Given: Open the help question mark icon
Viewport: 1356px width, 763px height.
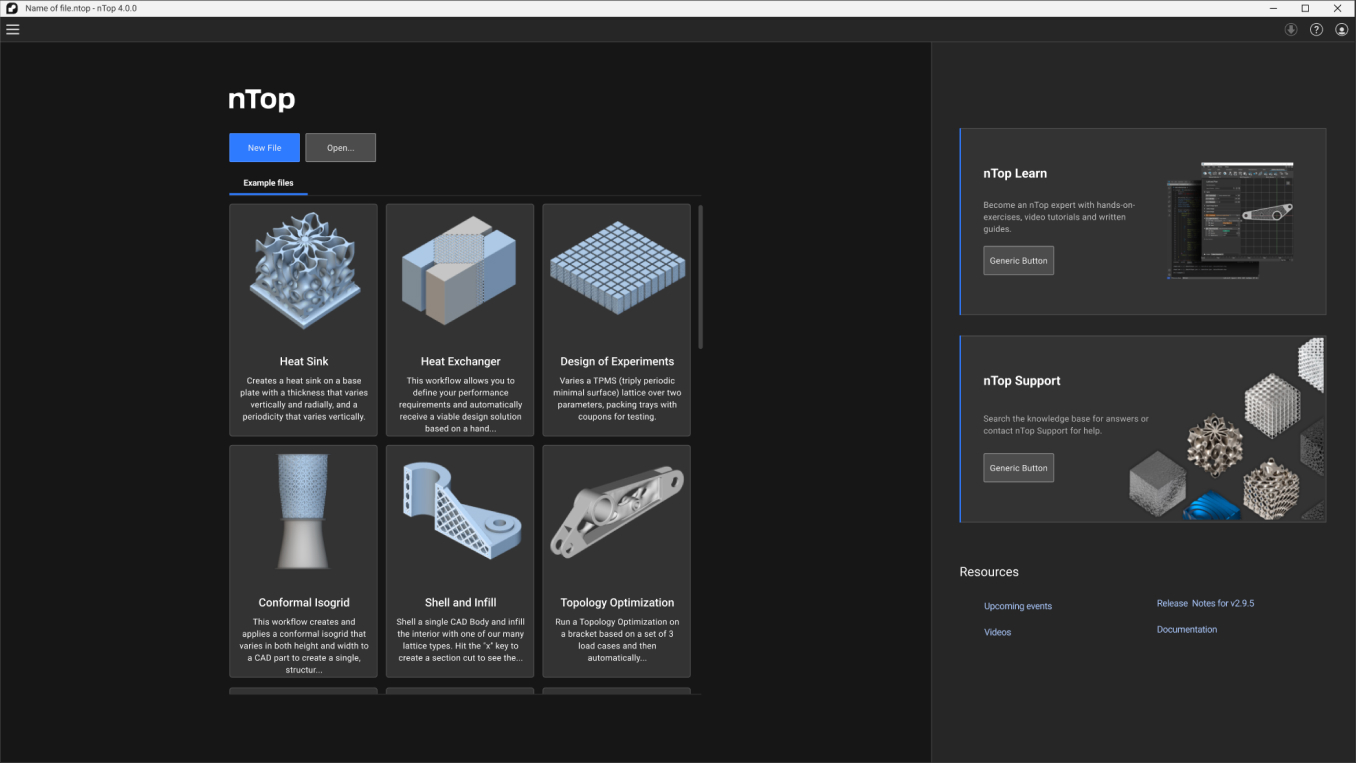Looking at the screenshot, I should point(1316,30).
